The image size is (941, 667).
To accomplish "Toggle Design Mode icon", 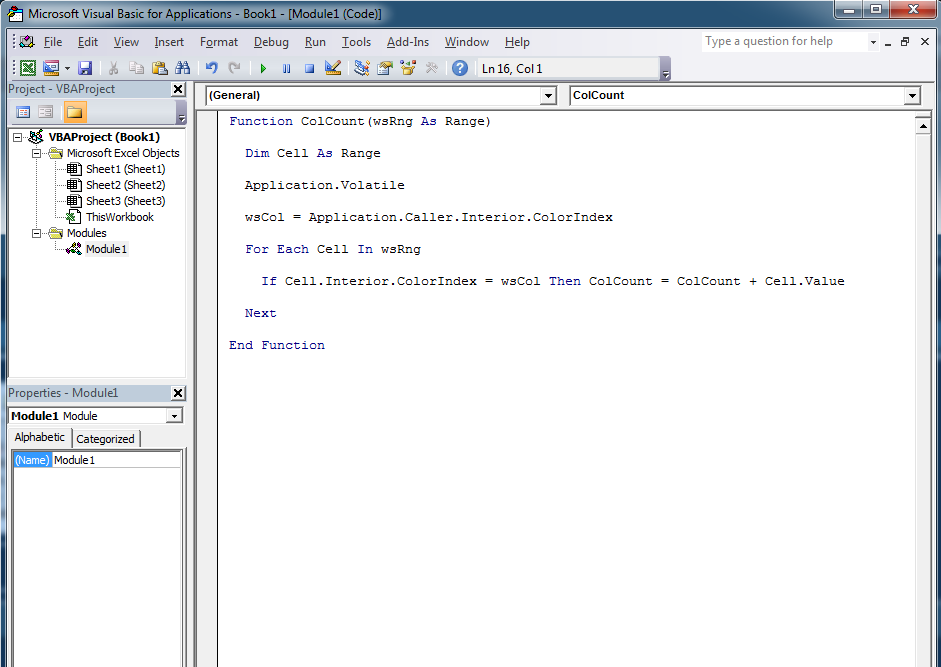I will click(x=332, y=68).
